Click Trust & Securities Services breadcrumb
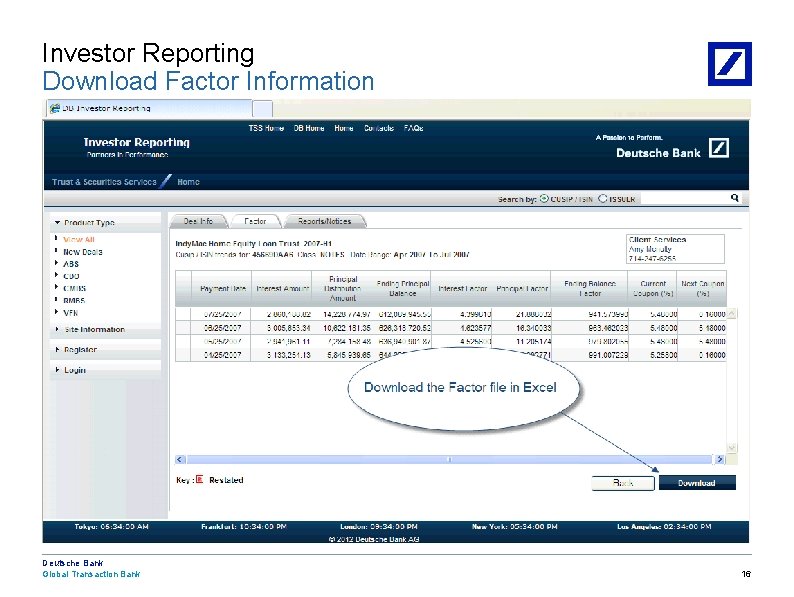This screenshot has width=794, height=597. pos(104,182)
